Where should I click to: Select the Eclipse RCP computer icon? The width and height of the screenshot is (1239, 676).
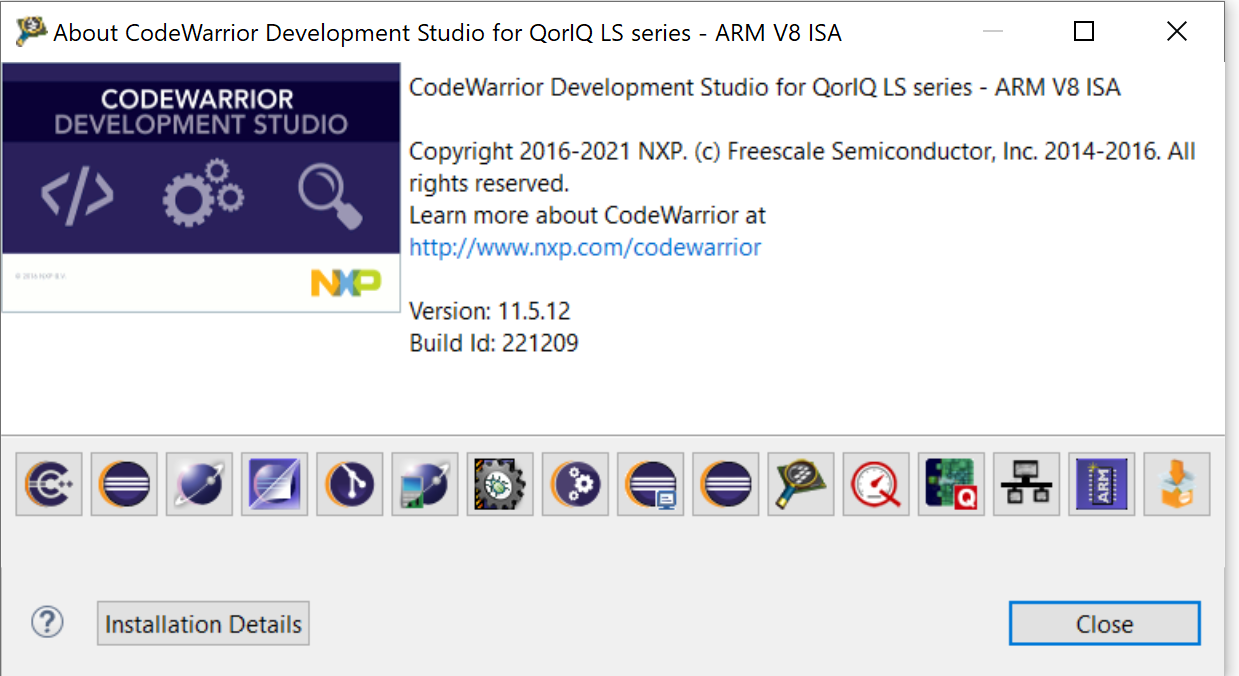650,483
